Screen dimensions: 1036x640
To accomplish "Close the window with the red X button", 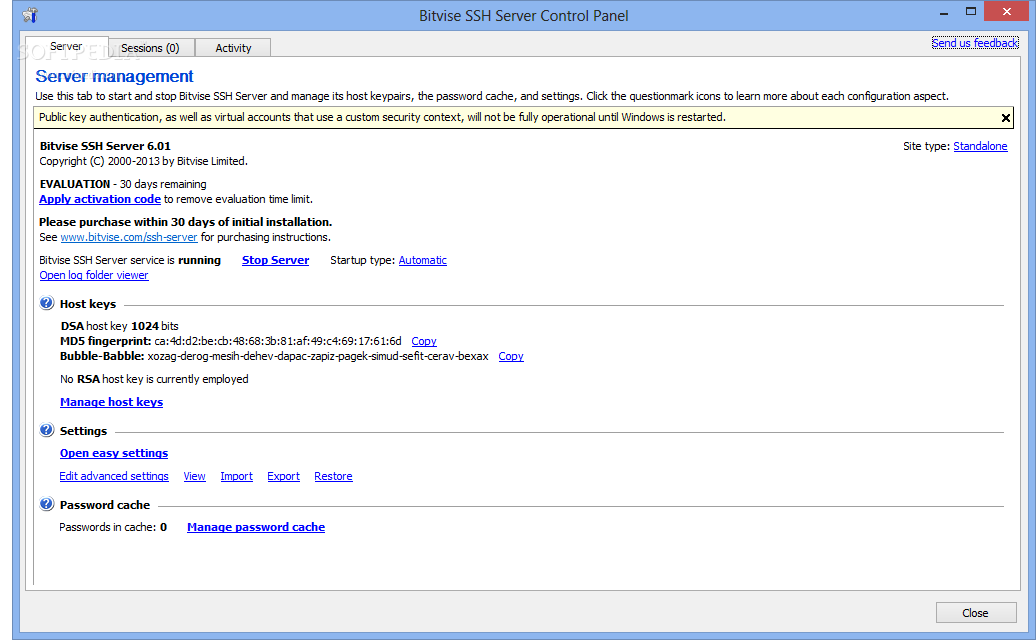I will tap(1006, 11).
